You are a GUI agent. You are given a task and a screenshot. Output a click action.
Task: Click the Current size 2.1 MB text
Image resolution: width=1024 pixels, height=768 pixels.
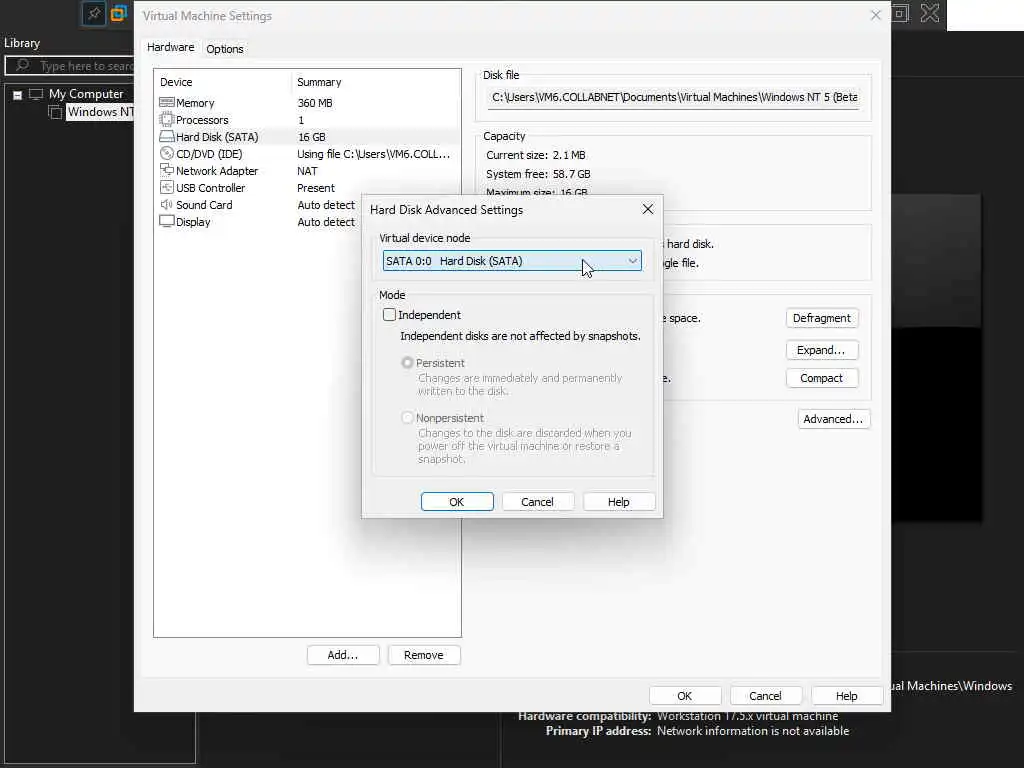(536, 155)
